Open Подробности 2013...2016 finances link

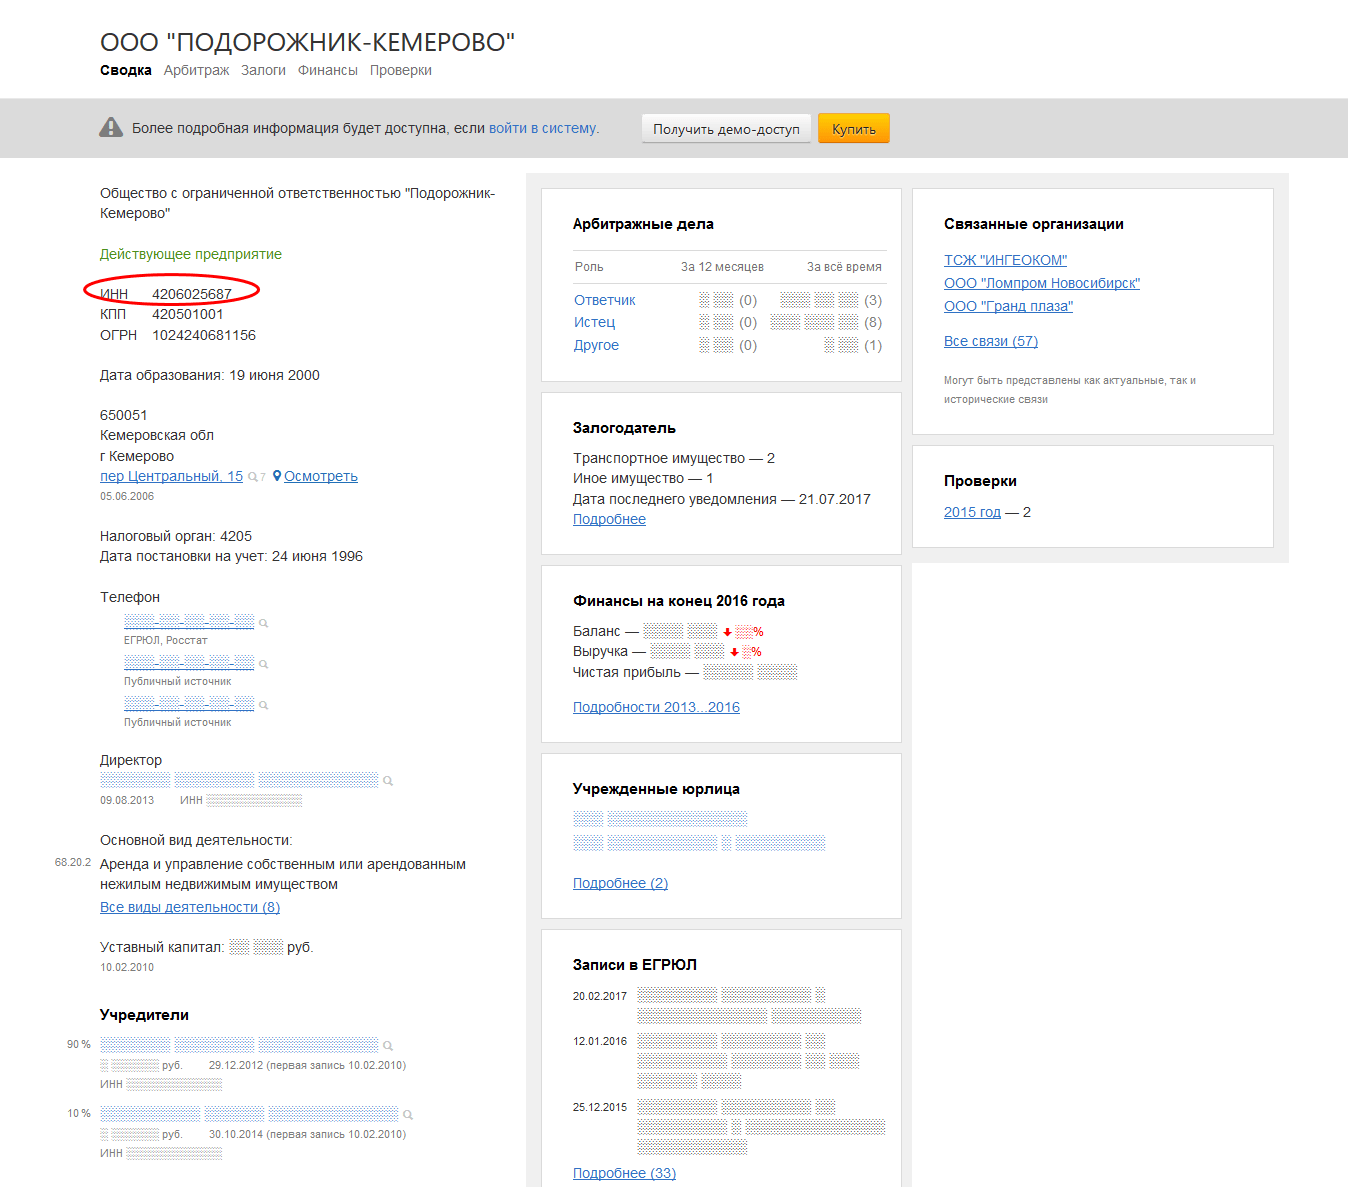pos(656,707)
